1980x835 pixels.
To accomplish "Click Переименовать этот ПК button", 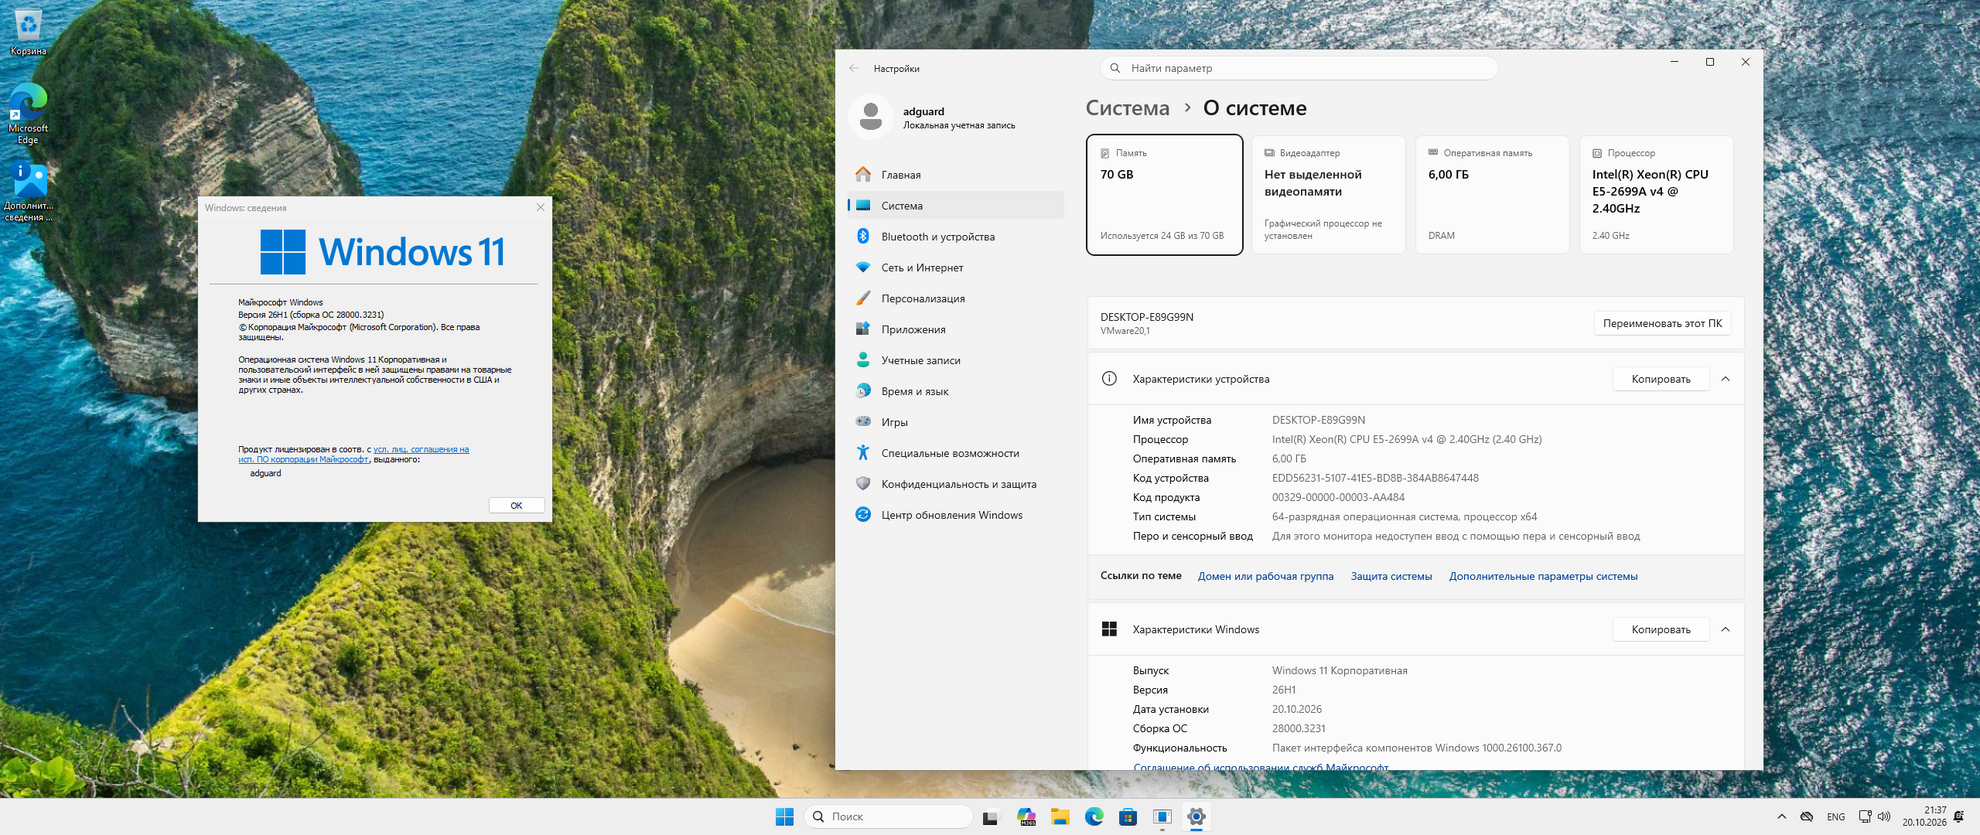I will click(x=1662, y=323).
